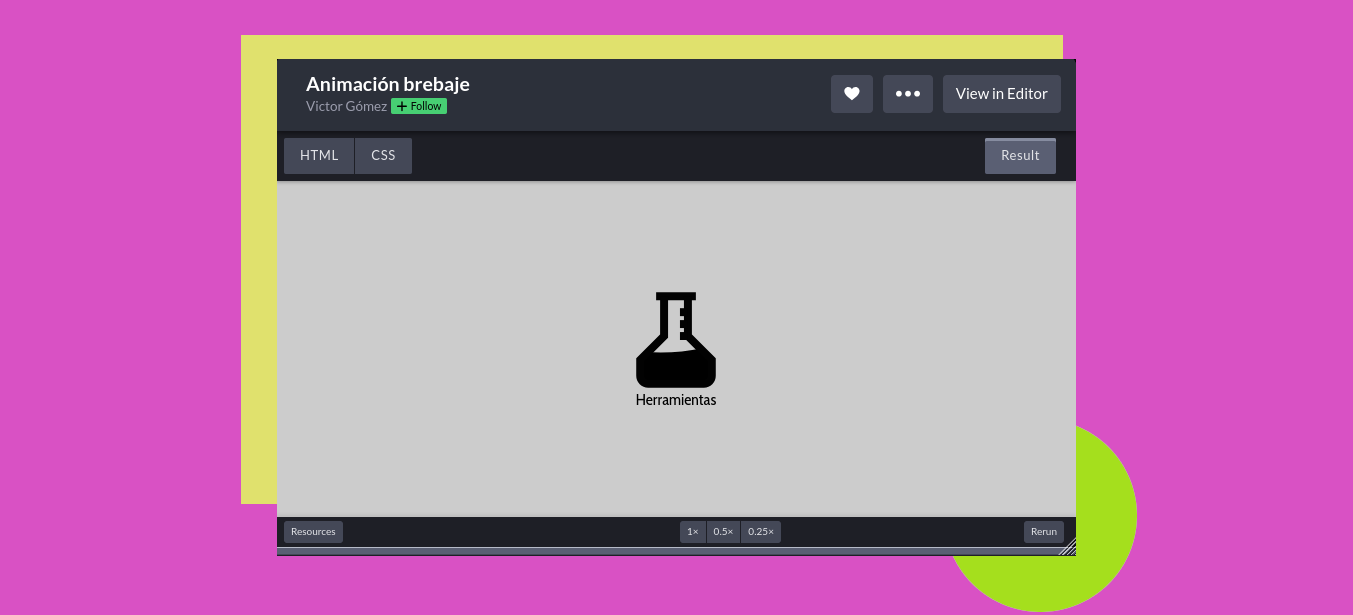This screenshot has height=615, width=1353.
Task: Switch to the HTML code tab
Action: tap(319, 156)
